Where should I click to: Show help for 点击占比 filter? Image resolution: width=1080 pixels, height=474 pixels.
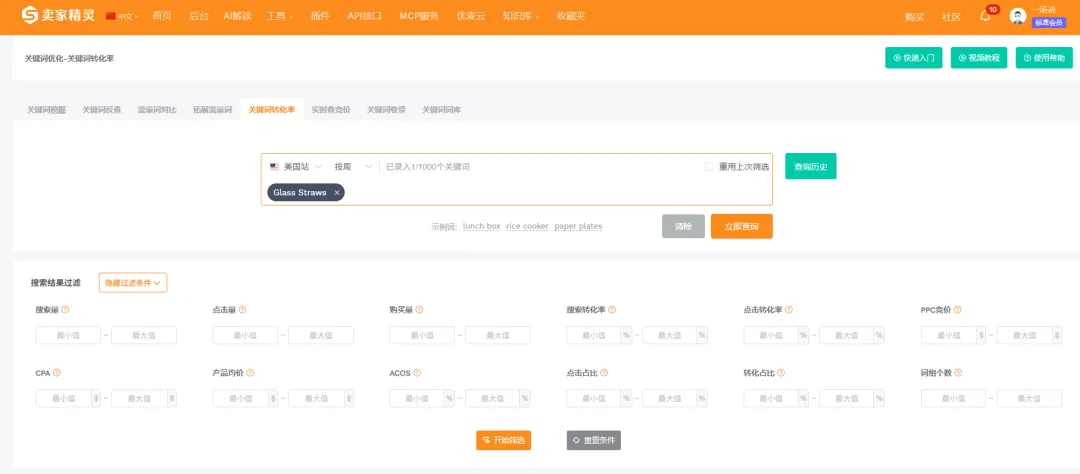603,373
